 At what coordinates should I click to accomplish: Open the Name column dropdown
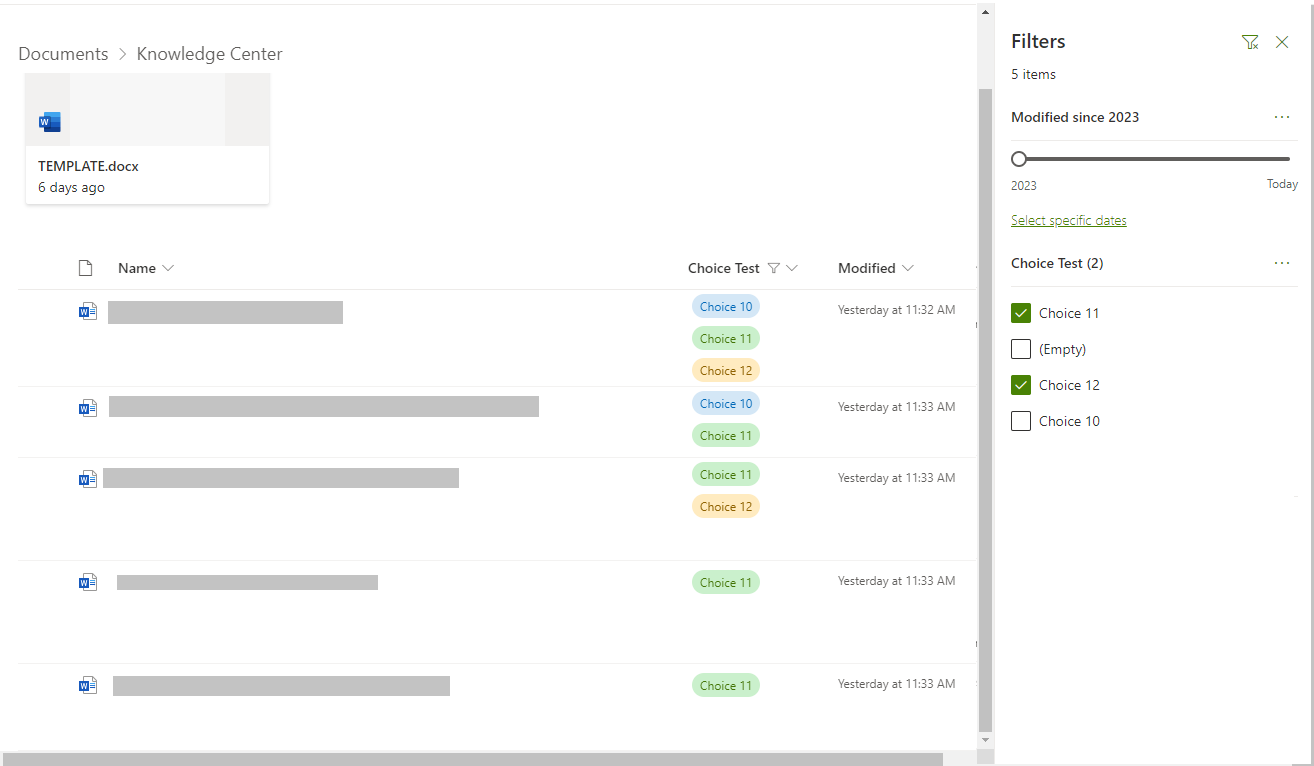pyautogui.click(x=168, y=268)
